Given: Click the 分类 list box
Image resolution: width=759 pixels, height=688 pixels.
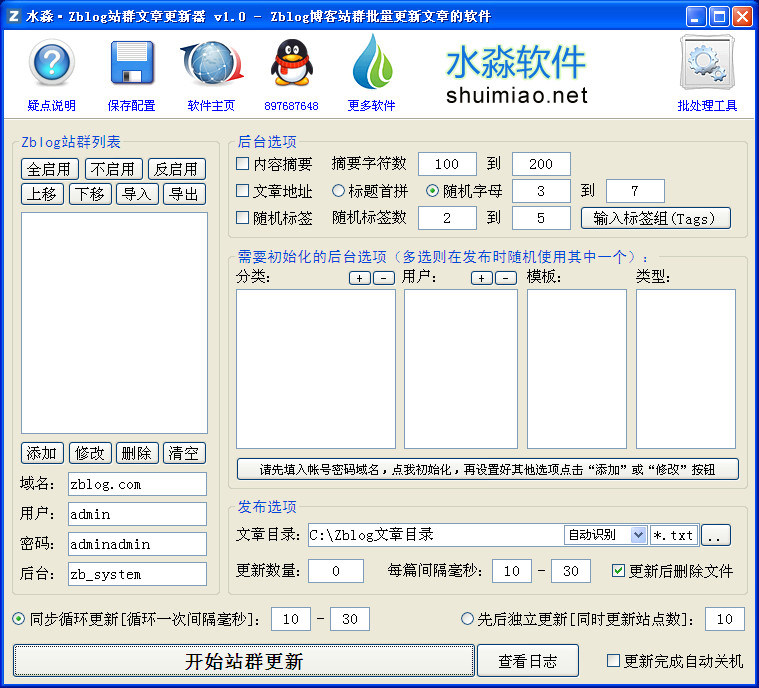Looking at the screenshot, I should (x=316, y=369).
